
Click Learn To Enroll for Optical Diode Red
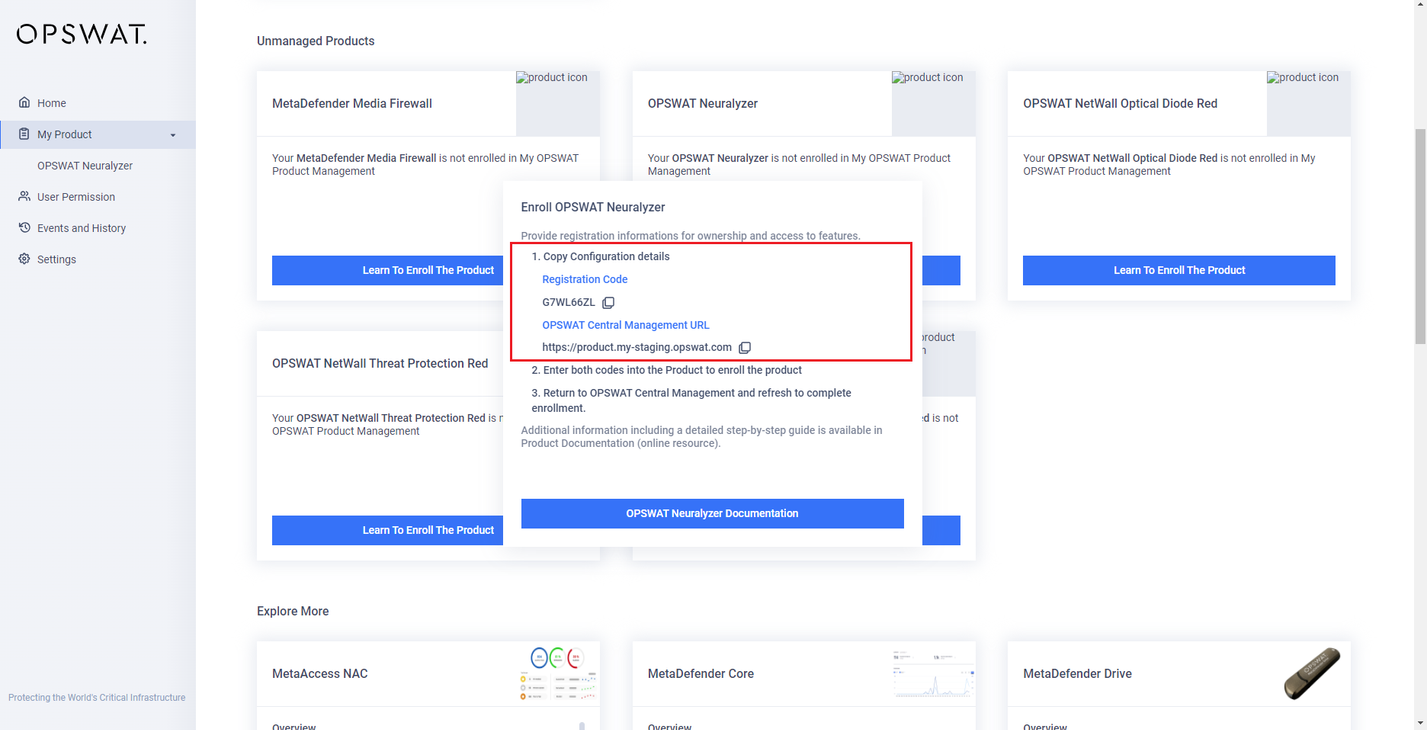pos(1179,270)
